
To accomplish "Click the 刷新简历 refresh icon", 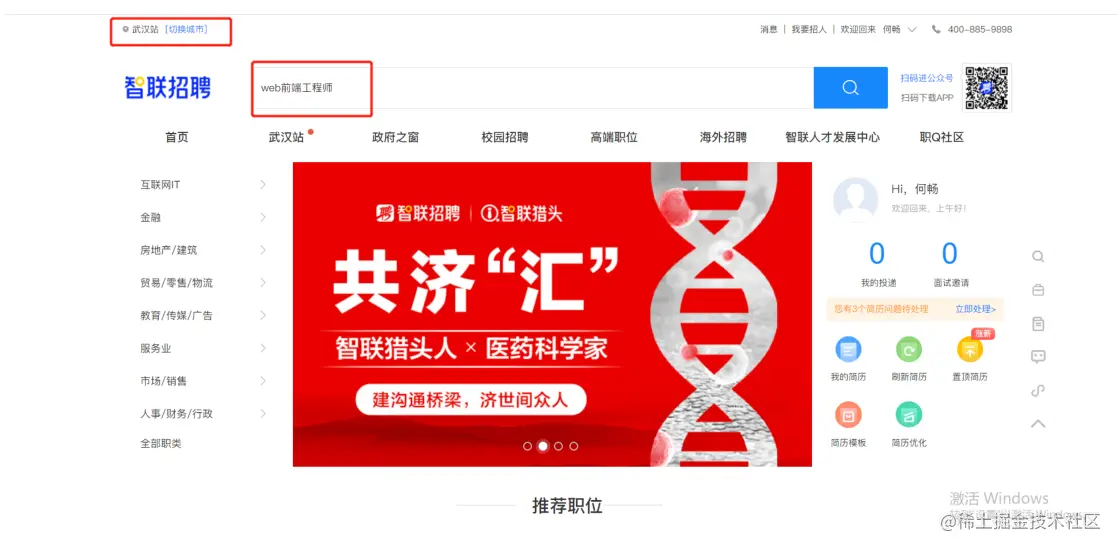I will 908,349.
